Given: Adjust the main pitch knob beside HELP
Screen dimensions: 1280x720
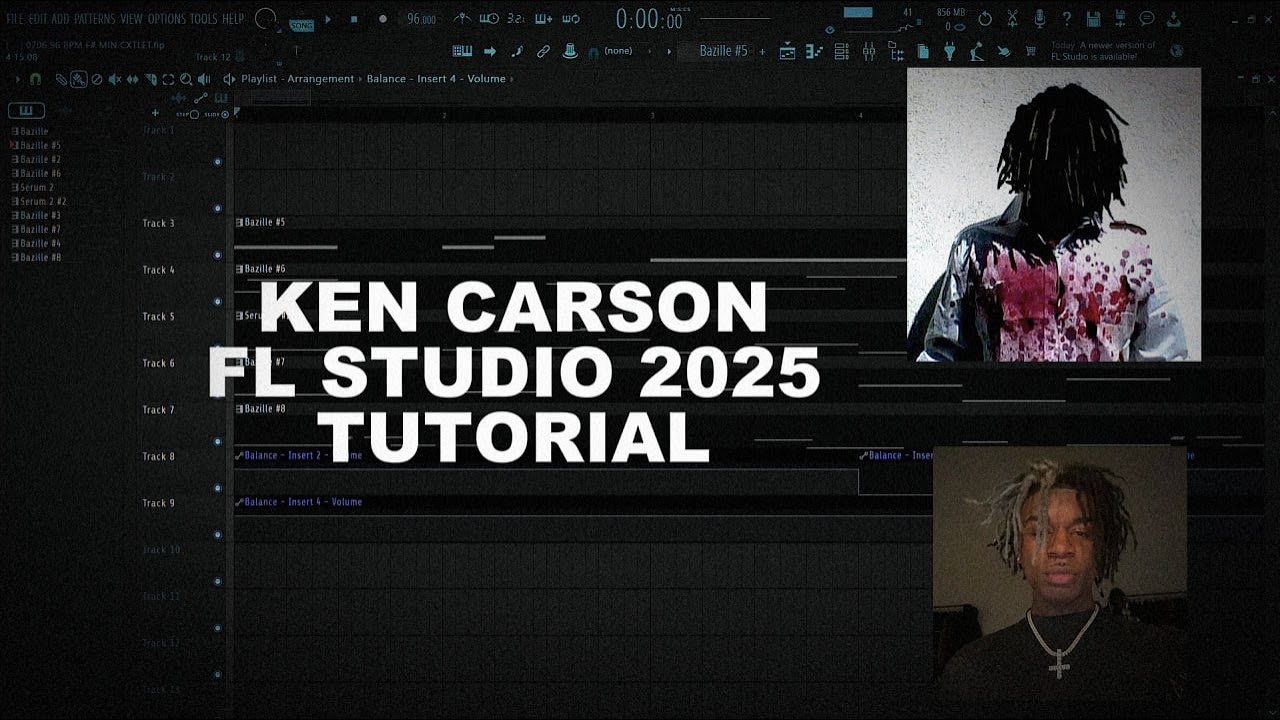Looking at the screenshot, I should click(265, 19).
